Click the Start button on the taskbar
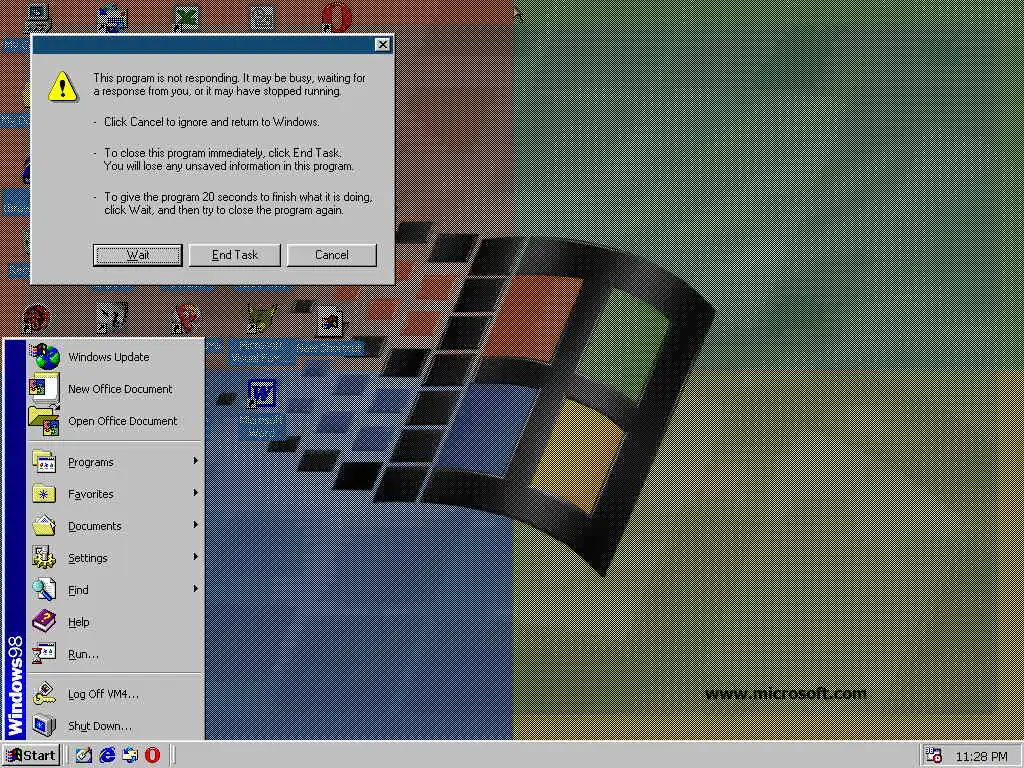This screenshot has height=768, width=1024. tap(31, 756)
